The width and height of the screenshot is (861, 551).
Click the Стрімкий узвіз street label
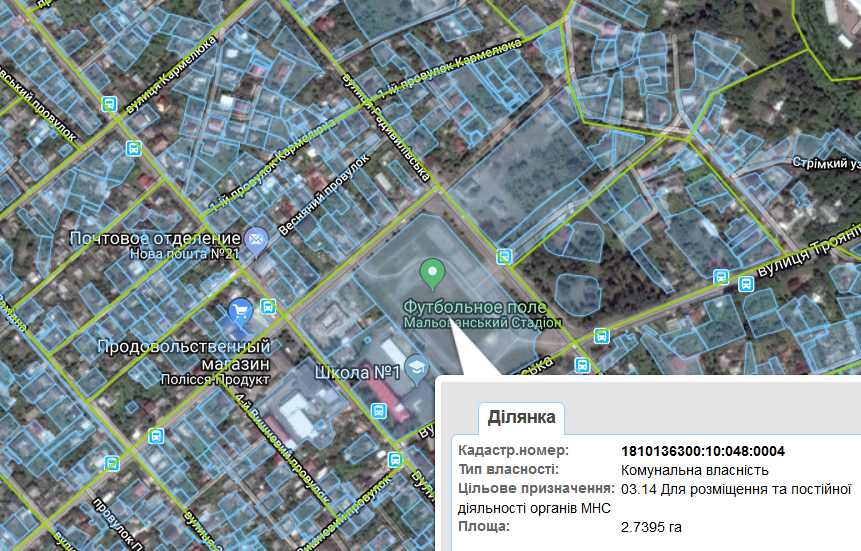point(825,162)
